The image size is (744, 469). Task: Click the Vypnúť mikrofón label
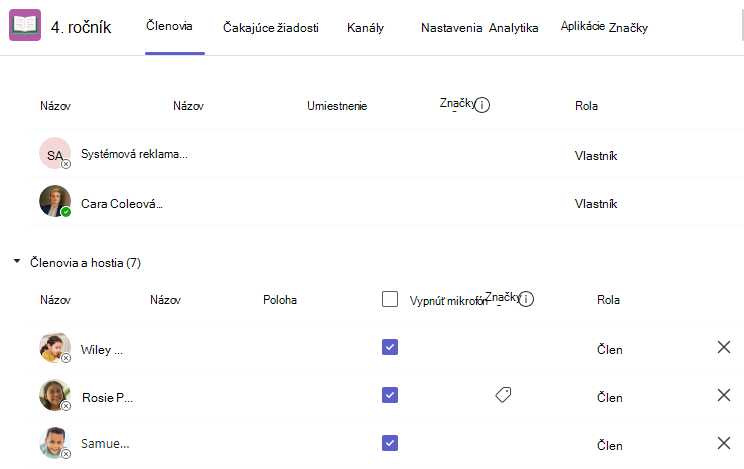pos(448,301)
